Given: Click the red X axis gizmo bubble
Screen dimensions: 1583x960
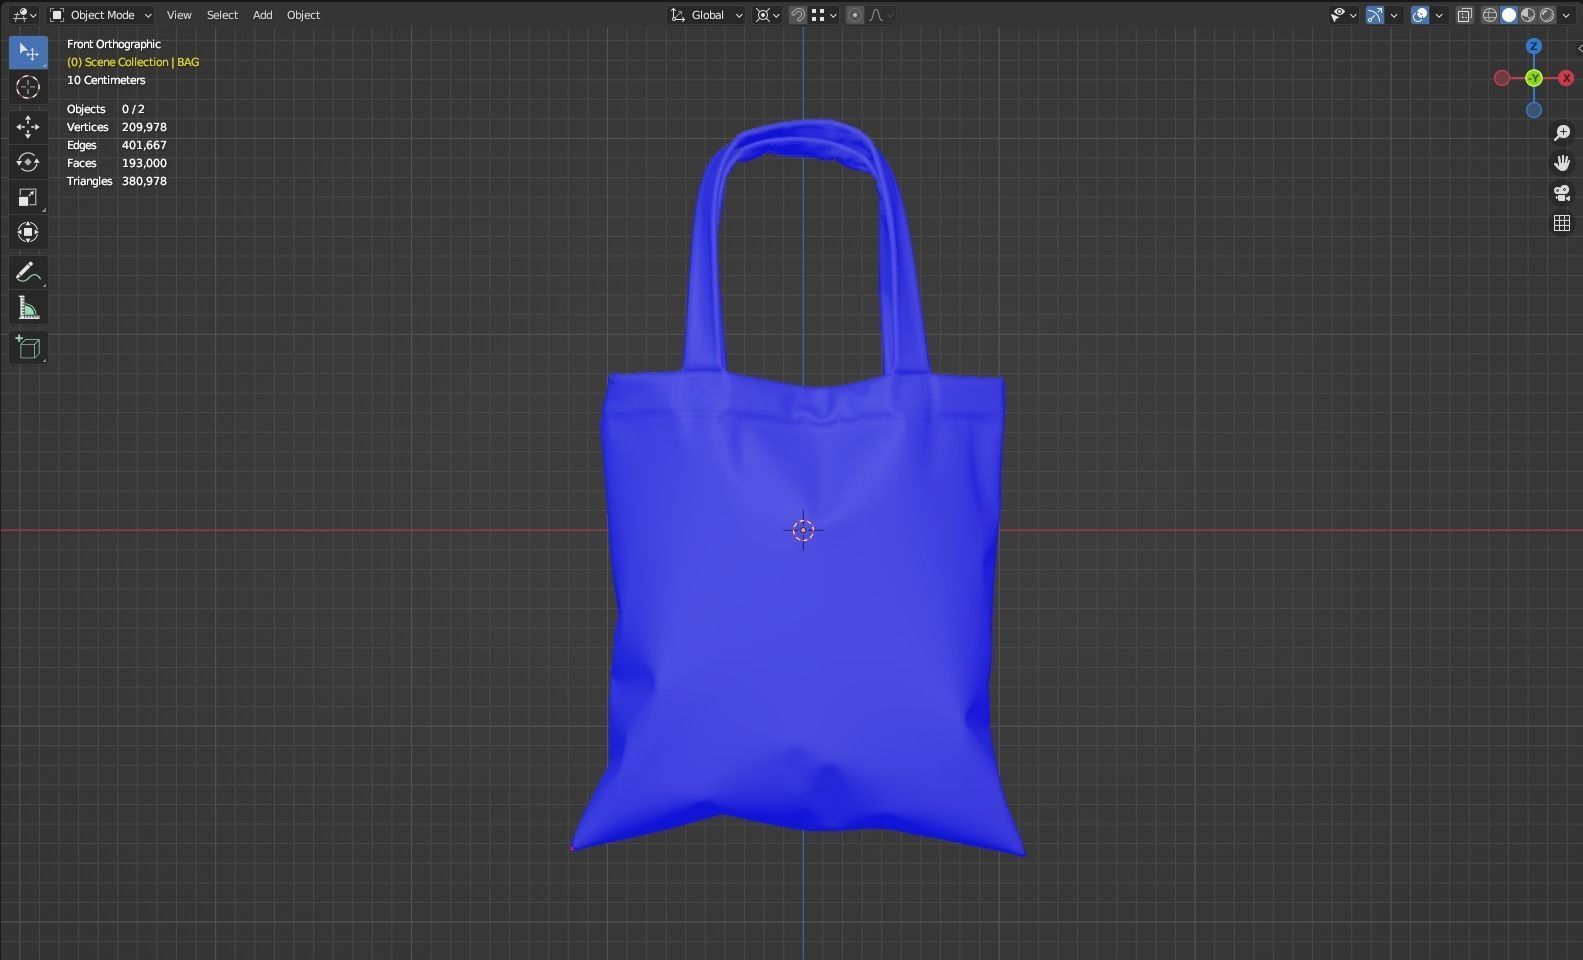Looking at the screenshot, I should click(x=1566, y=78).
